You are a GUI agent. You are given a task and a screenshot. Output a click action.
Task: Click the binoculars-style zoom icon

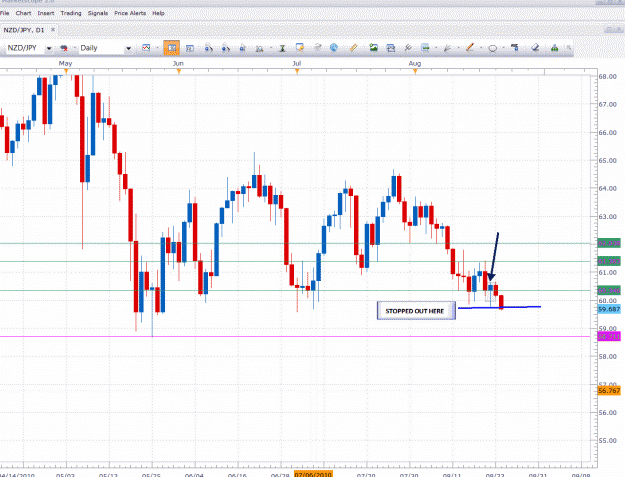pyautogui.click(x=259, y=48)
